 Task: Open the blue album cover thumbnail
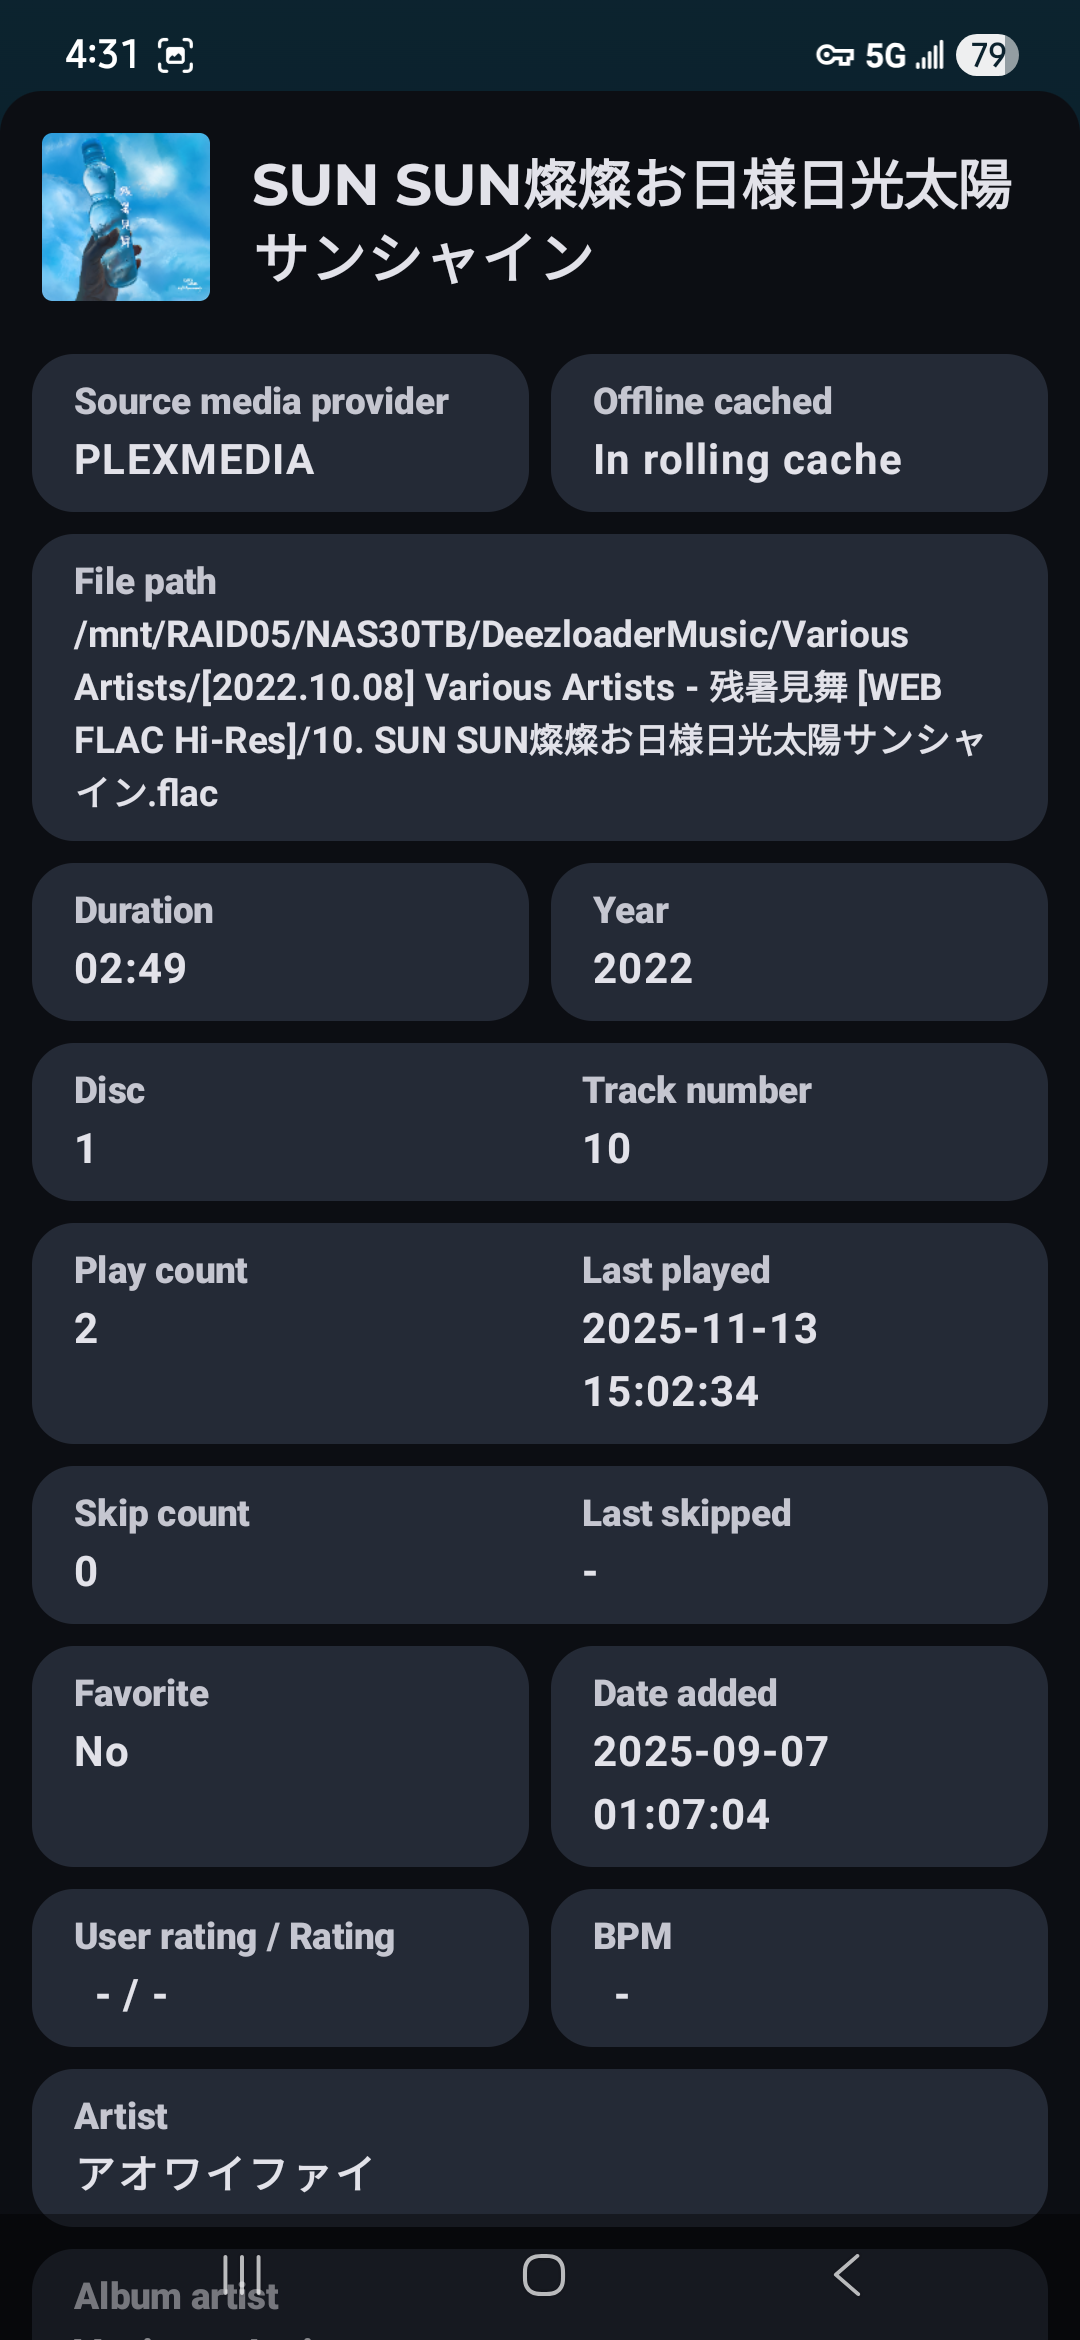click(x=126, y=217)
